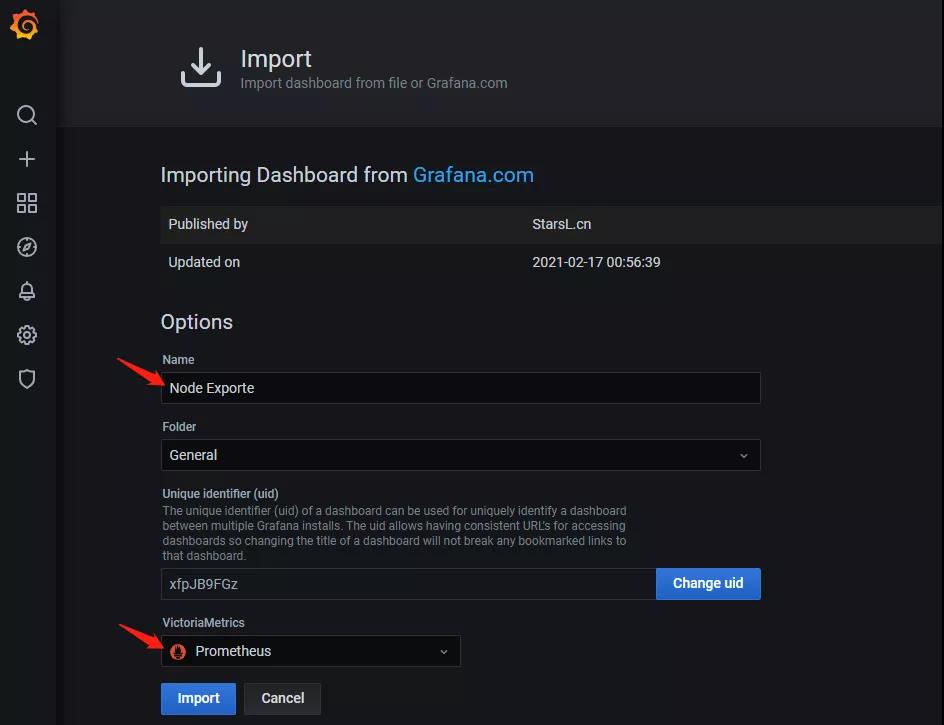
Task: Click the Options heading
Action: point(197,322)
